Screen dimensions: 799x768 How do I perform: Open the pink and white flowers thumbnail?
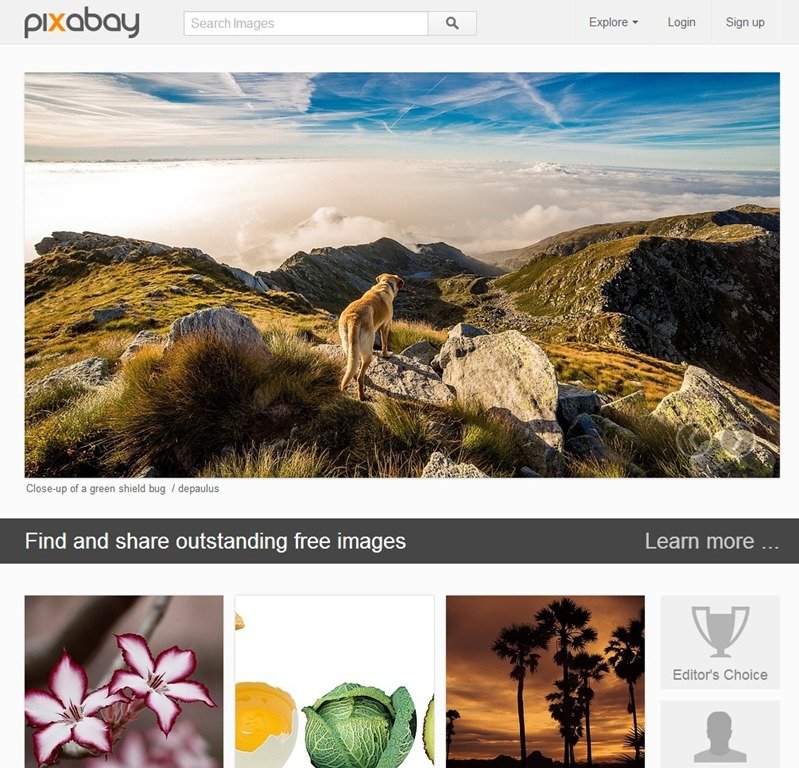pos(124,682)
